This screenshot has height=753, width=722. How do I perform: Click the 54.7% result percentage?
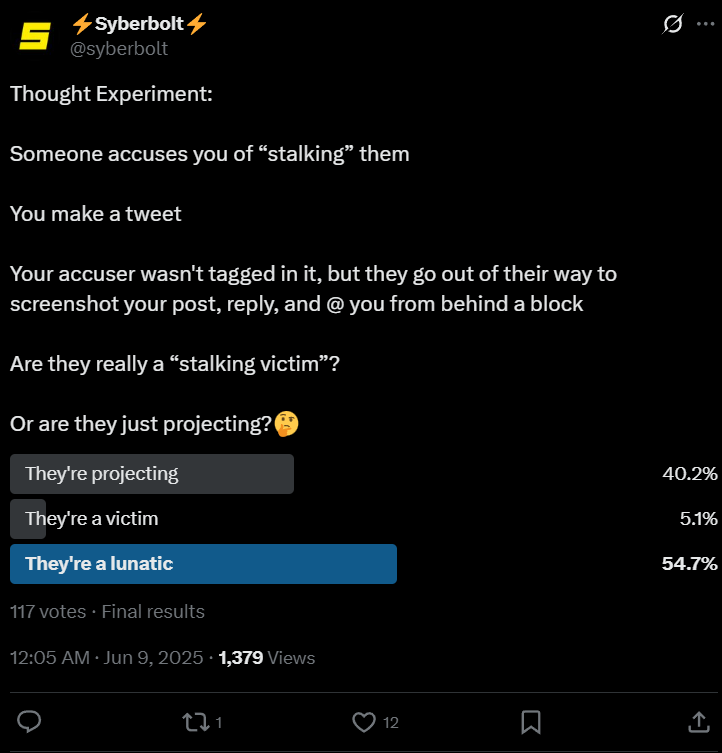point(689,564)
